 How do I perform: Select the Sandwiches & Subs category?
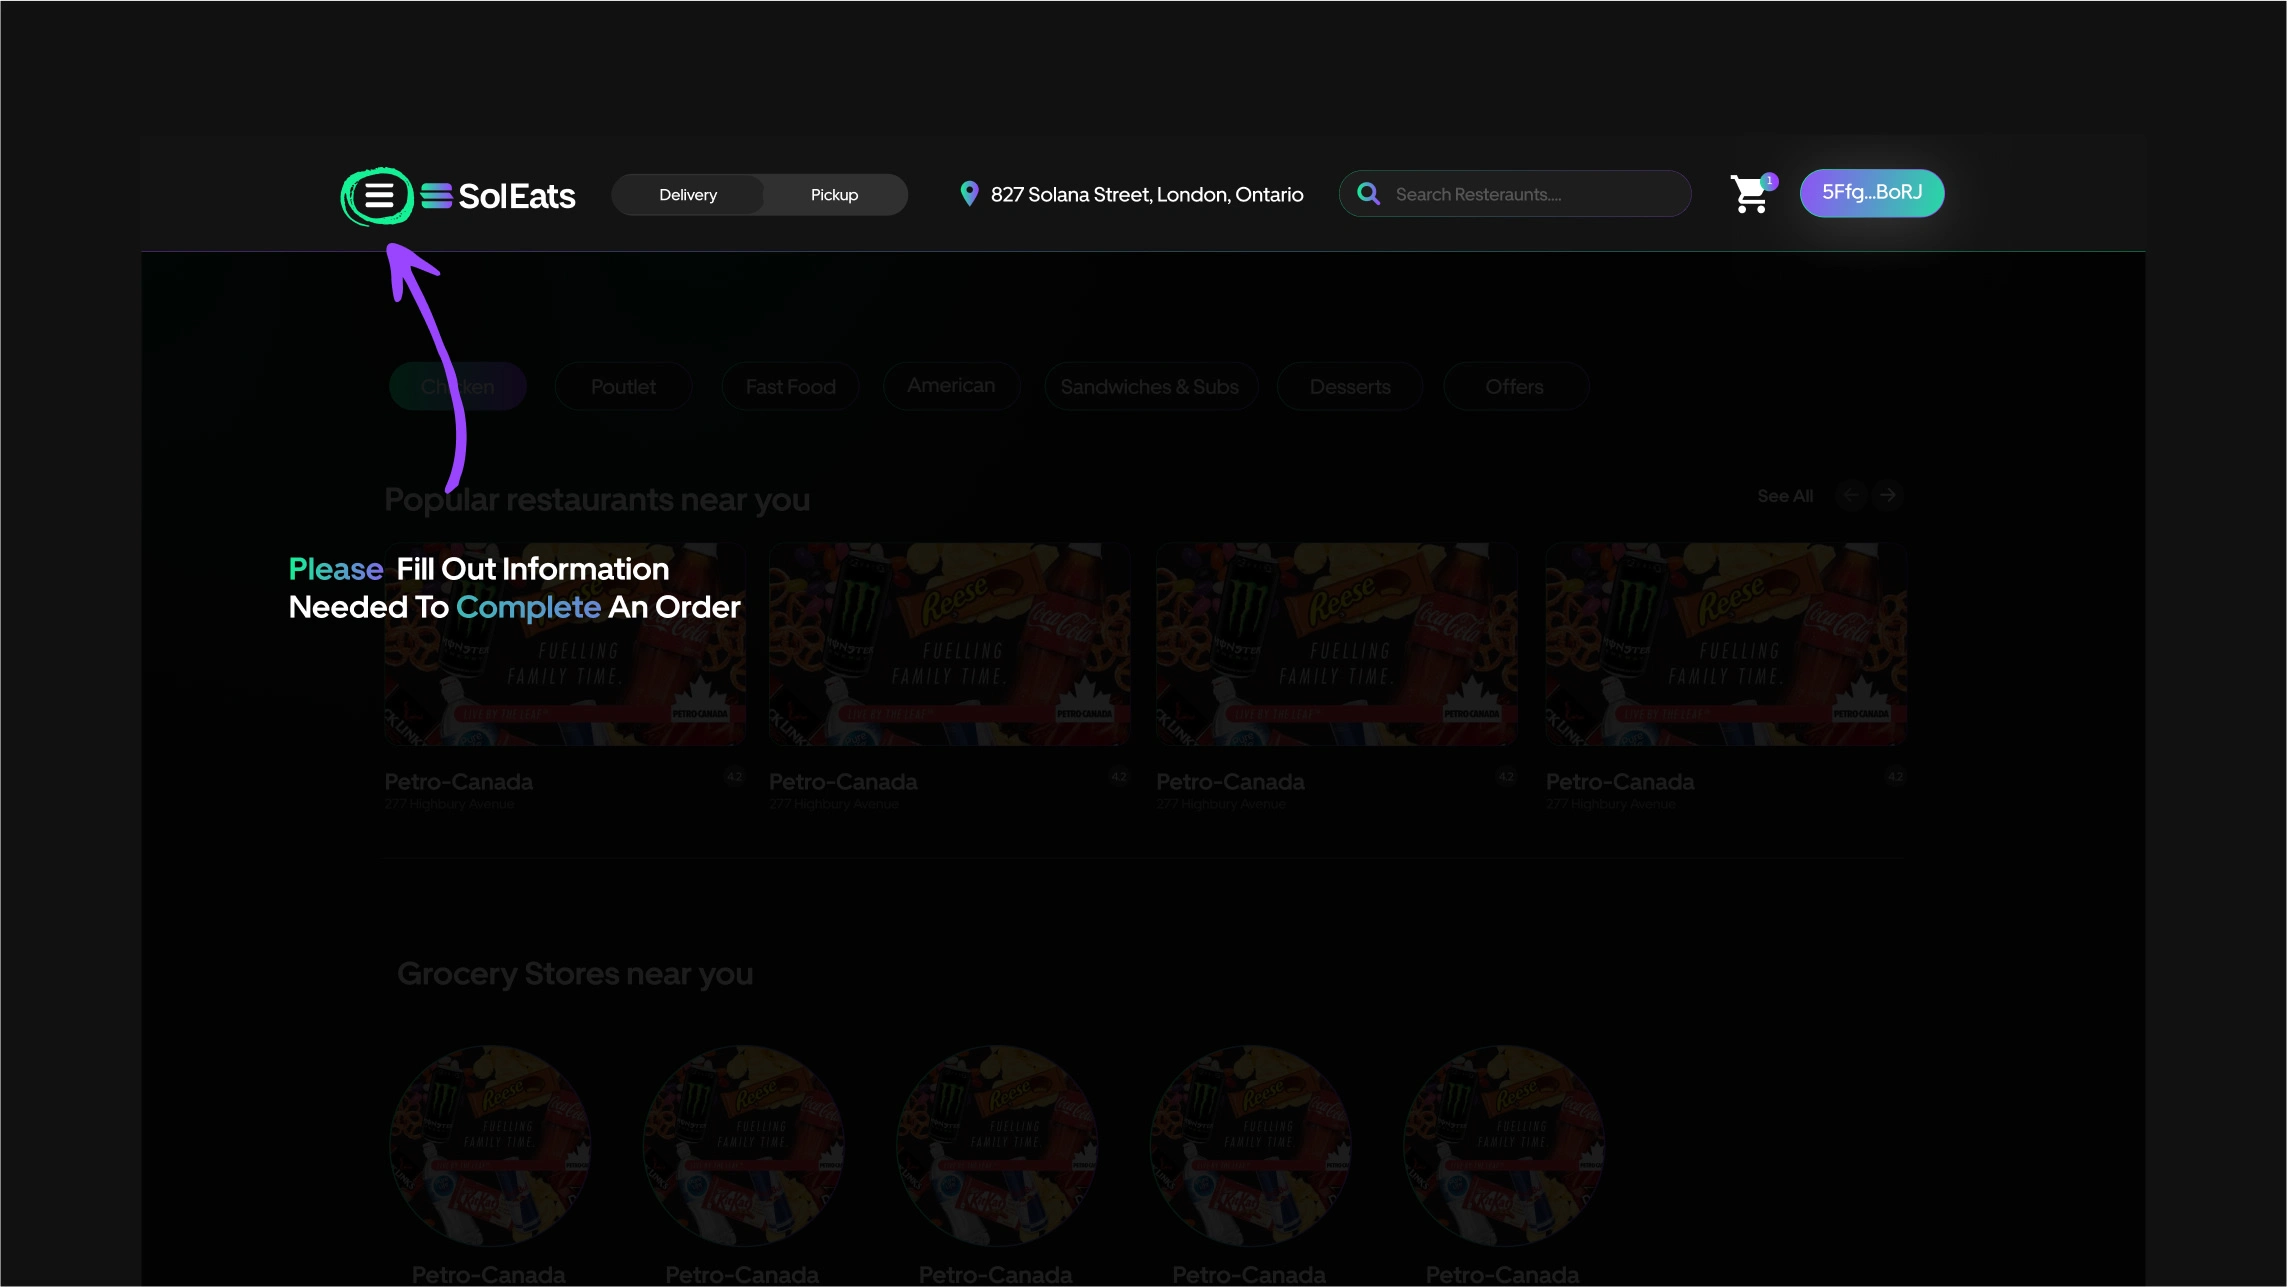pyautogui.click(x=1149, y=387)
